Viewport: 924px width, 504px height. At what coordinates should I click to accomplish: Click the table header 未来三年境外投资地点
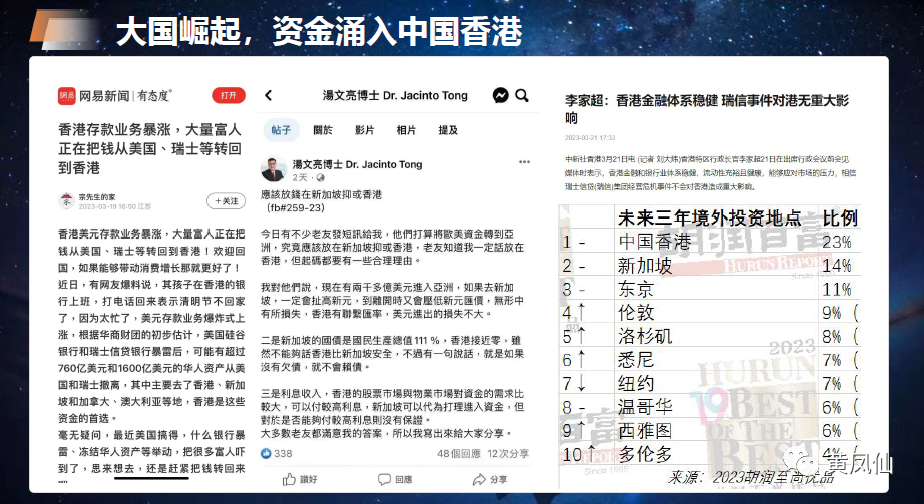pos(710,218)
